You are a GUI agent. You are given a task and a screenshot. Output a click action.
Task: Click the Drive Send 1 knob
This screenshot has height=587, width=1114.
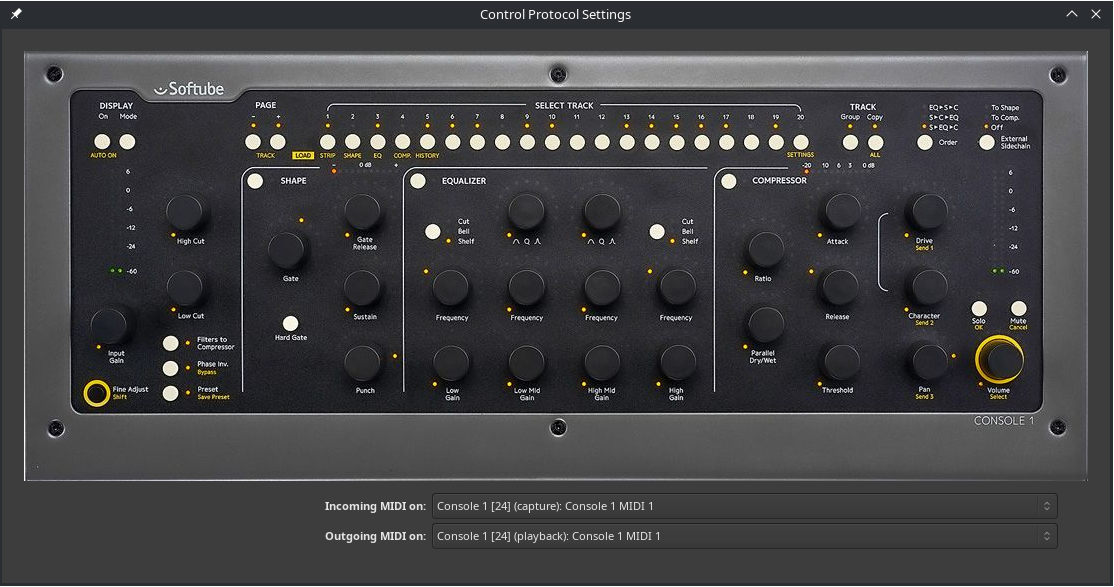pos(928,211)
